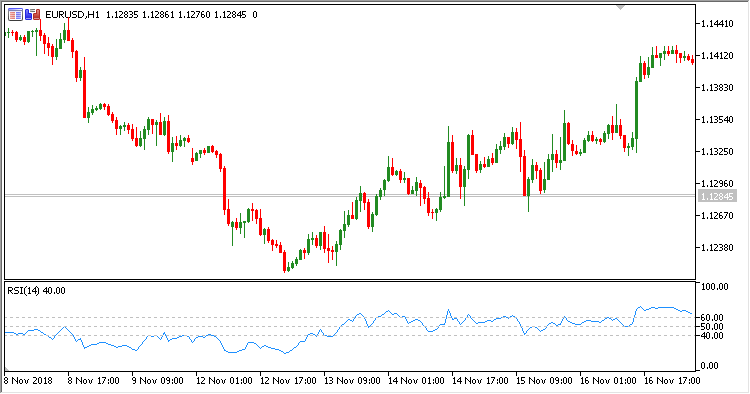Click the 16 Nov 01:00 time label
750x394 pixels.
click(x=608, y=381)
